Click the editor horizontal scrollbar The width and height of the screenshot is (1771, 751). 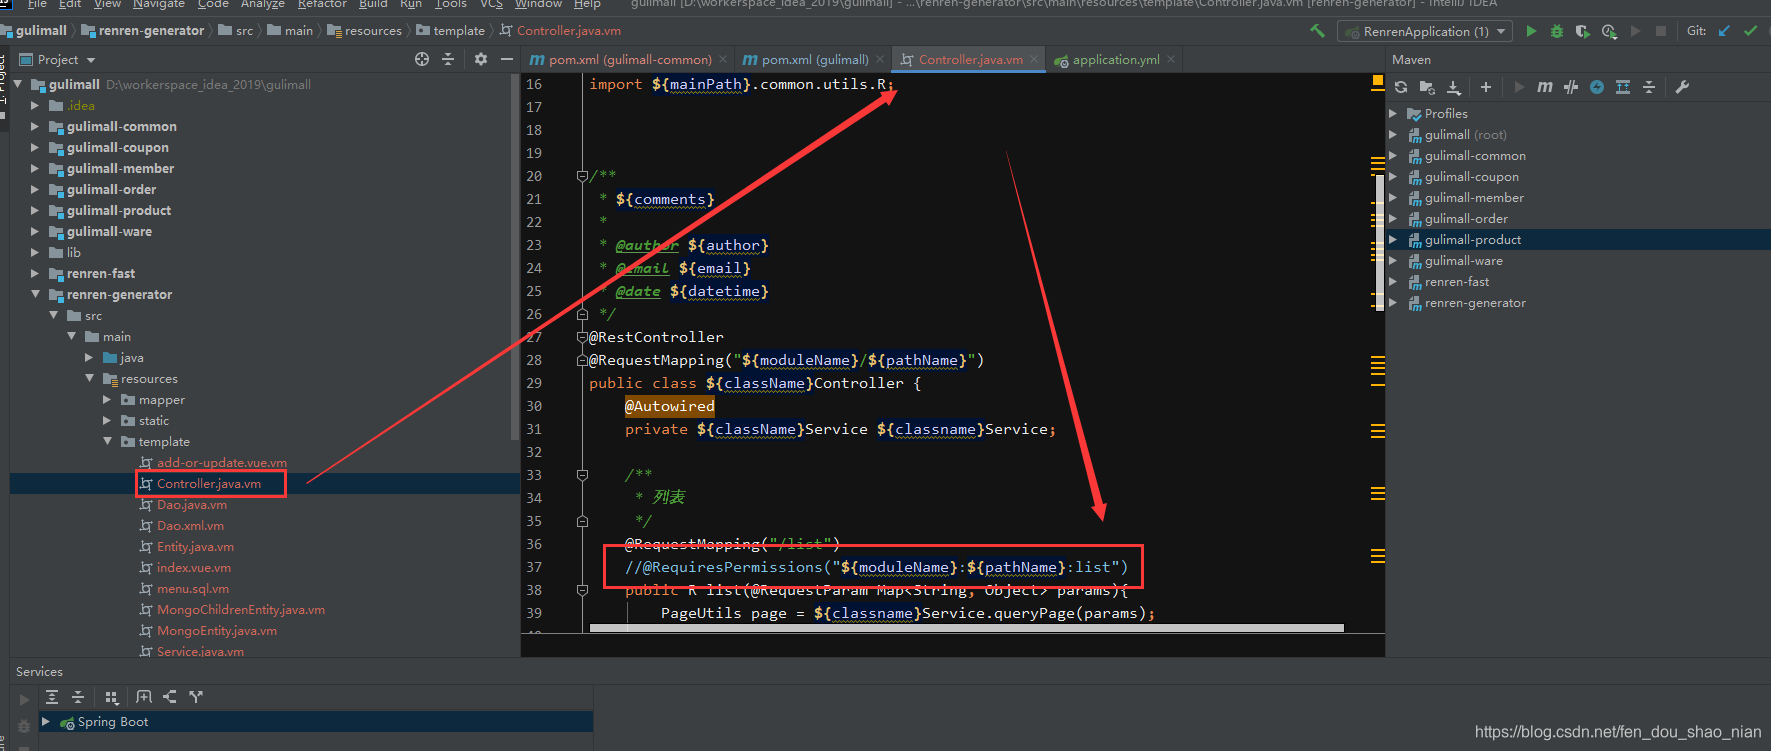tap(966, 628)
